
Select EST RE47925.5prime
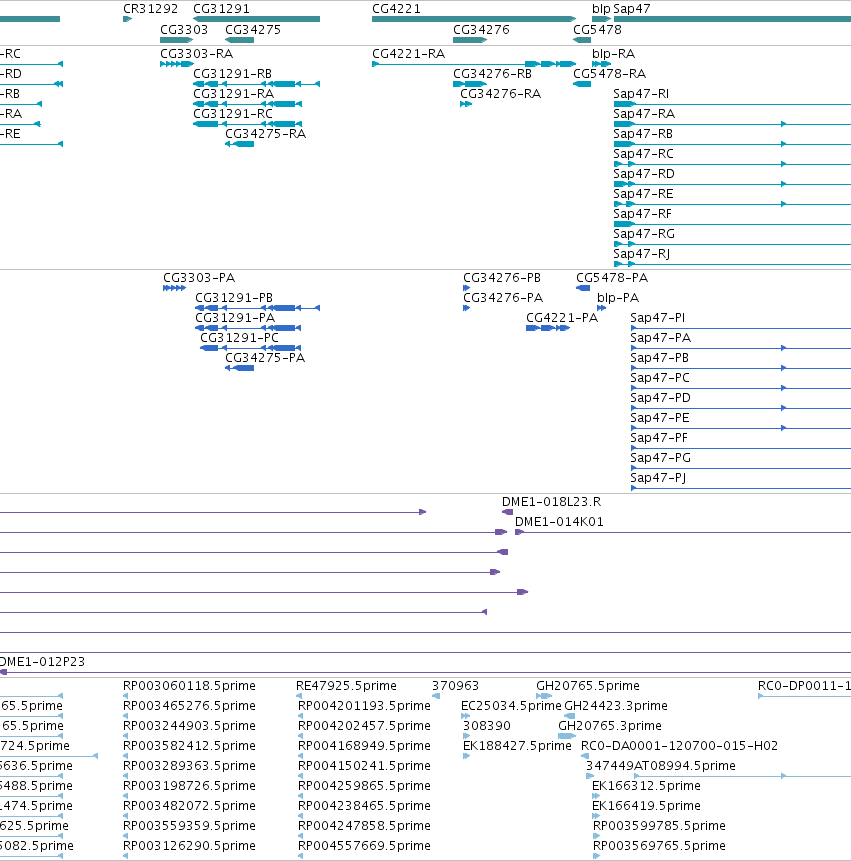click(x=346, y=686)
